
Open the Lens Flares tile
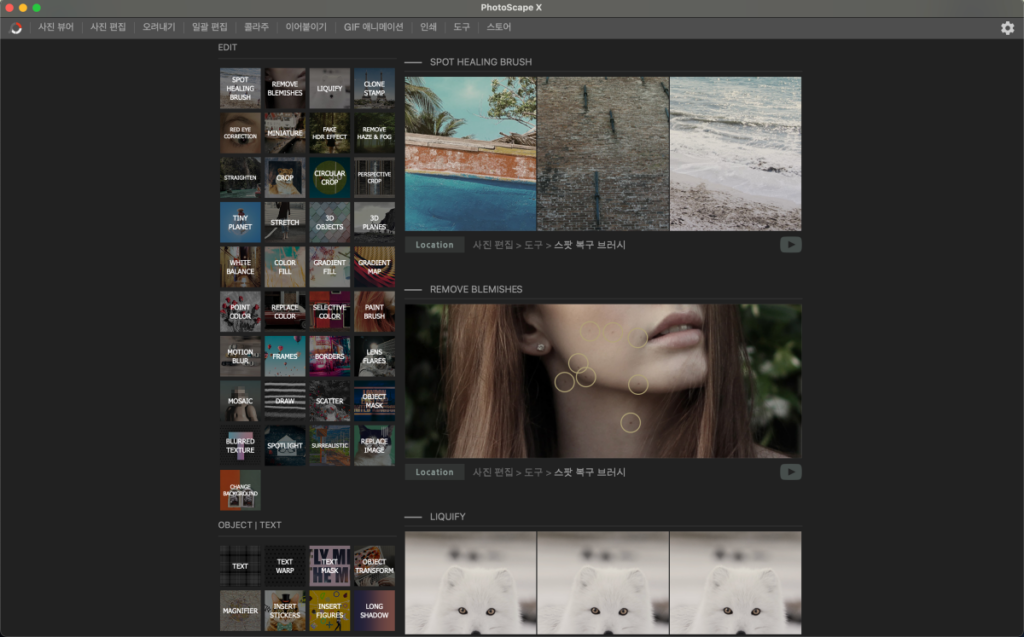(x=374, y=356)
